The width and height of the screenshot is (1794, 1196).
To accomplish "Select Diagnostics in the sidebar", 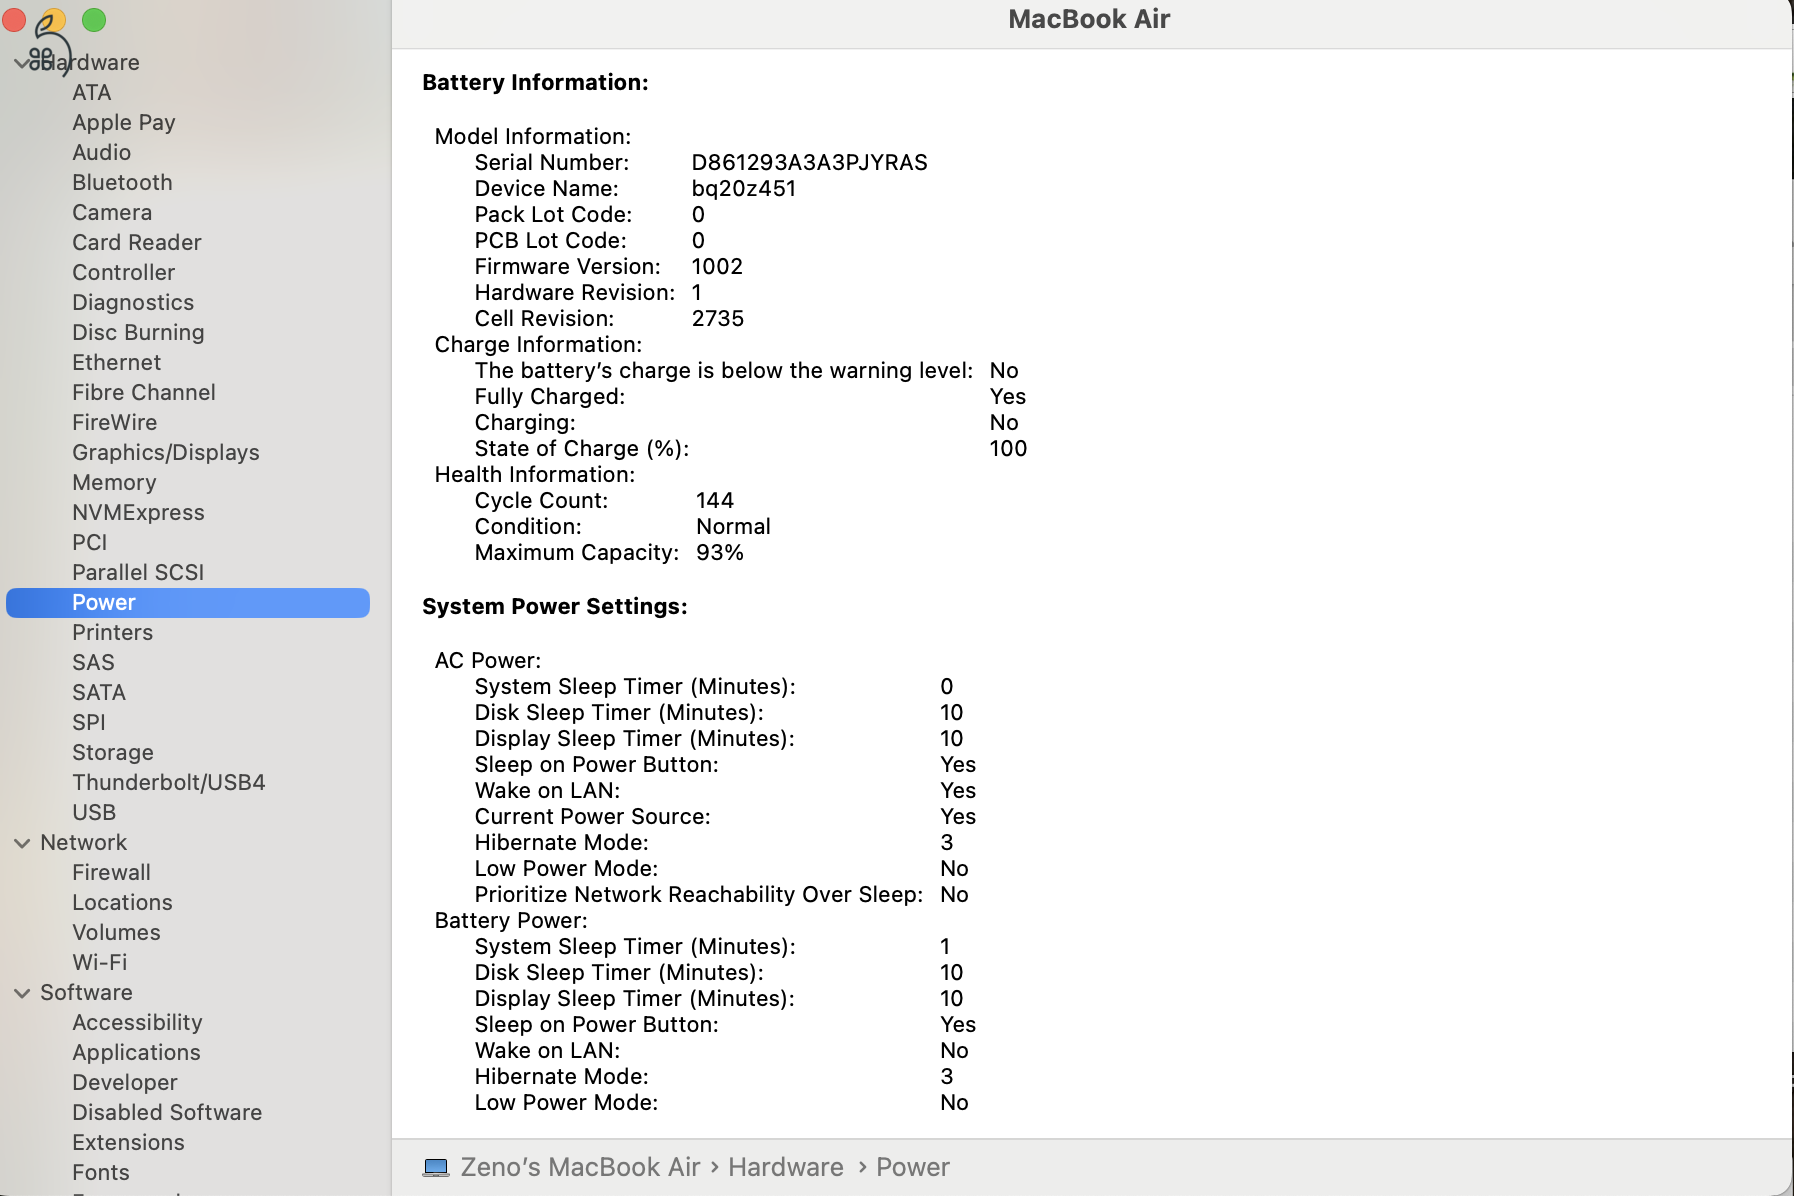I will (133, 302).
